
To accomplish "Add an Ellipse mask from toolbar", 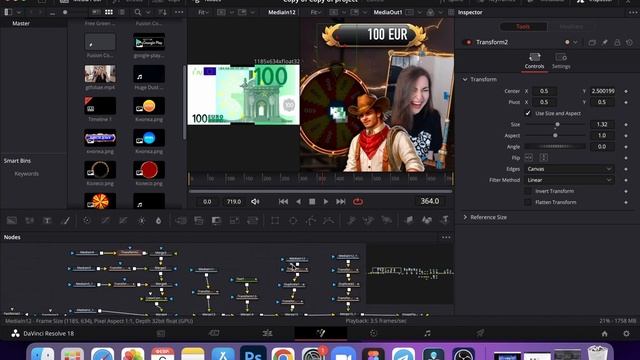I will tap(293, 220).
